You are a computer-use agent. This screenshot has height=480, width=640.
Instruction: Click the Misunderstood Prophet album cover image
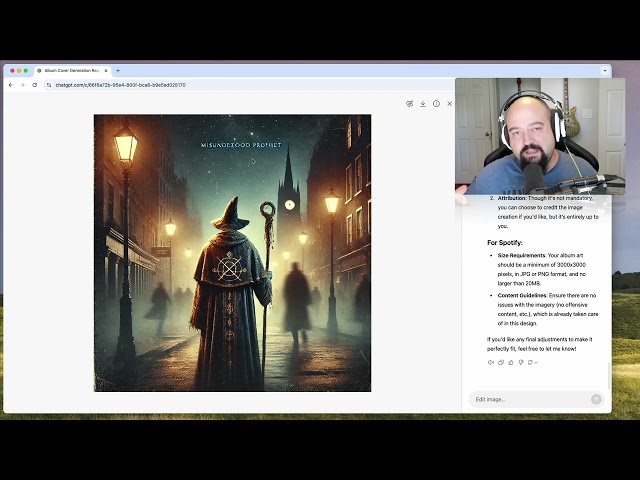tap(232, 253)
